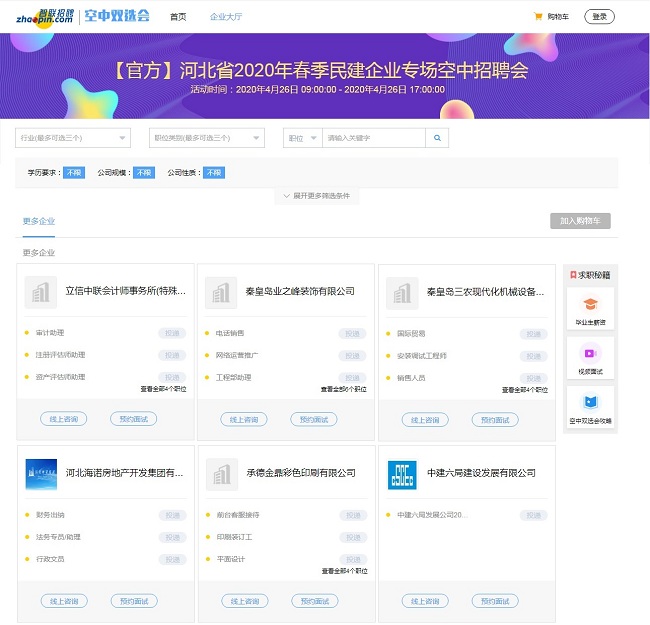Open the 工程部助理 job listing

[233, 378]
